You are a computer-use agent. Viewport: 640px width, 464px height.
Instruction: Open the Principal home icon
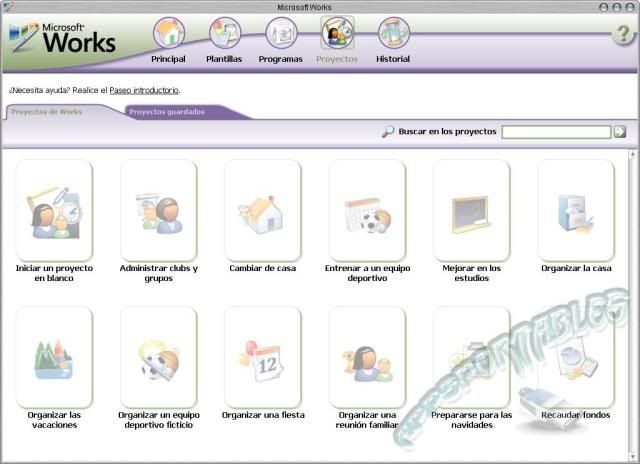[169, 33]
